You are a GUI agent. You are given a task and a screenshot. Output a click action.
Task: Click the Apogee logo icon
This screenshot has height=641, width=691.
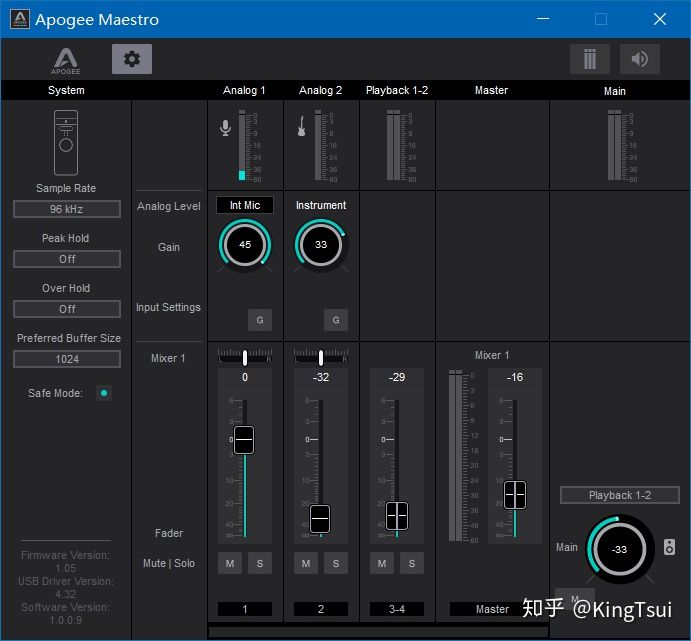pyautogui.click(x=66, y=61)
